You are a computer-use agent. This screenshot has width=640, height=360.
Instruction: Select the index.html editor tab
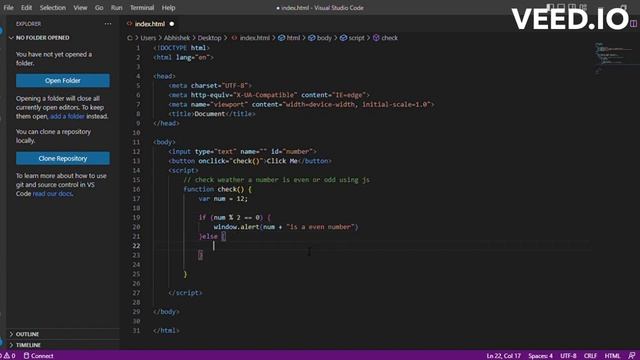coord(150,24)
